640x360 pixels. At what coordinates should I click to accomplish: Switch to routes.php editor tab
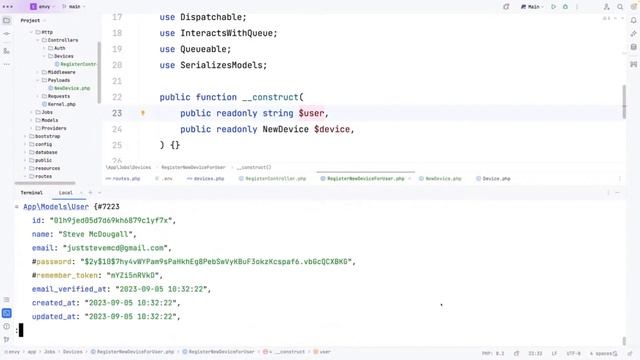click(x=123, y=179)
